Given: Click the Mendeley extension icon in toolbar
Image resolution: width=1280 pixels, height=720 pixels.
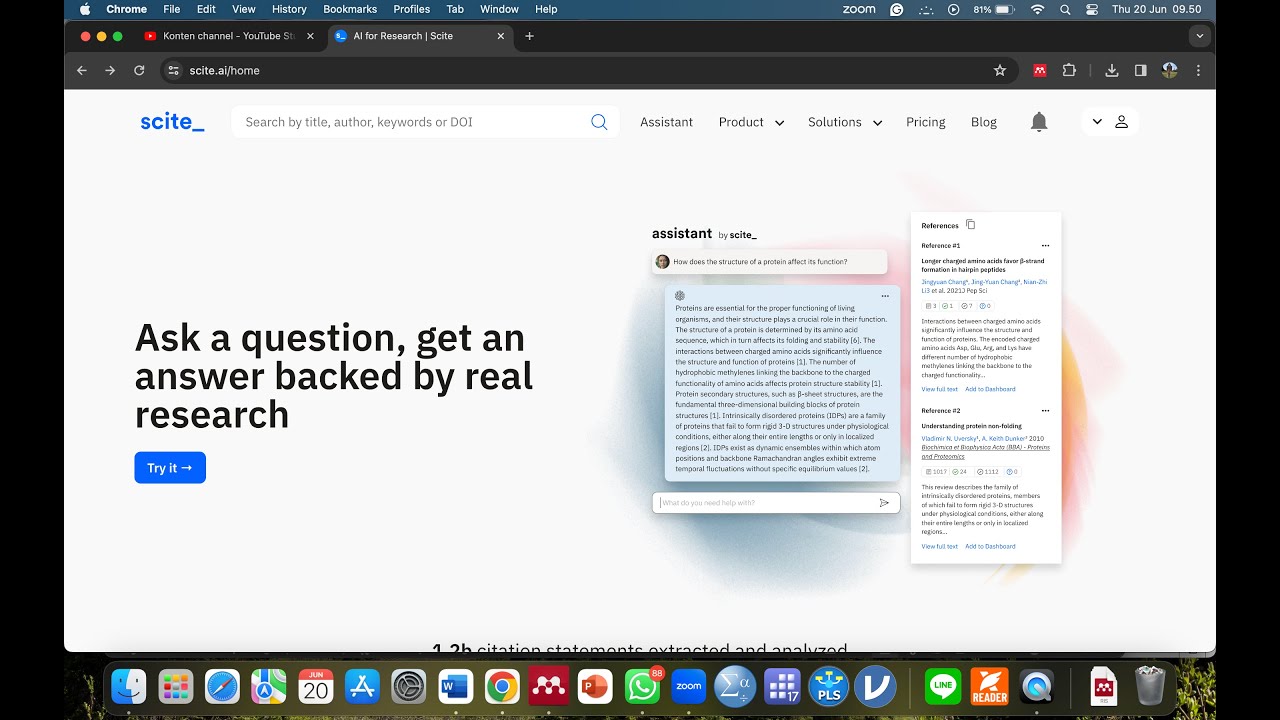Looking at the screenshot, I should tap(1040, 70).
